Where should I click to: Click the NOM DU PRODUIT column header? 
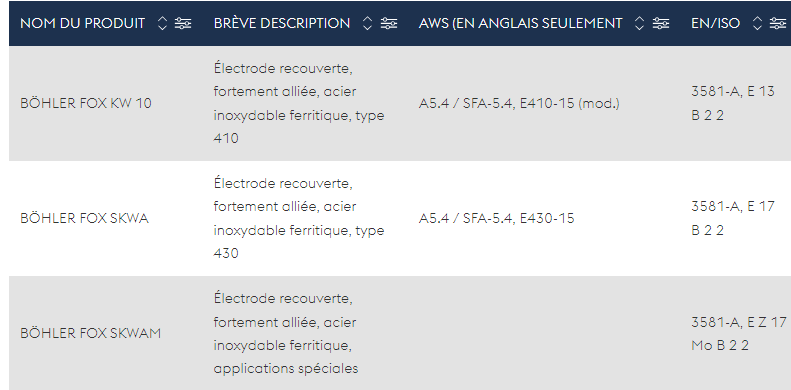click(x=83, y=23)
